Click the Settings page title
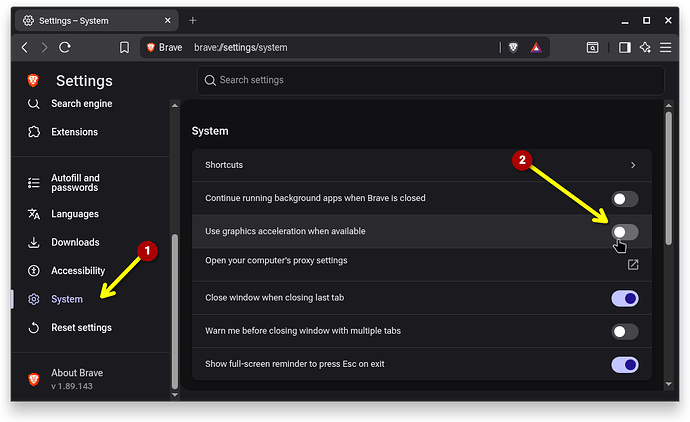 click(x=84, y=81)
